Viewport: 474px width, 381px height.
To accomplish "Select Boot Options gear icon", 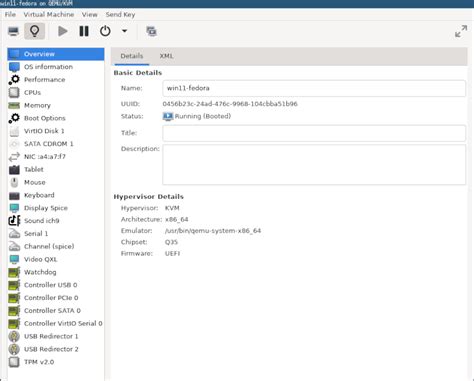I will 14,118.
